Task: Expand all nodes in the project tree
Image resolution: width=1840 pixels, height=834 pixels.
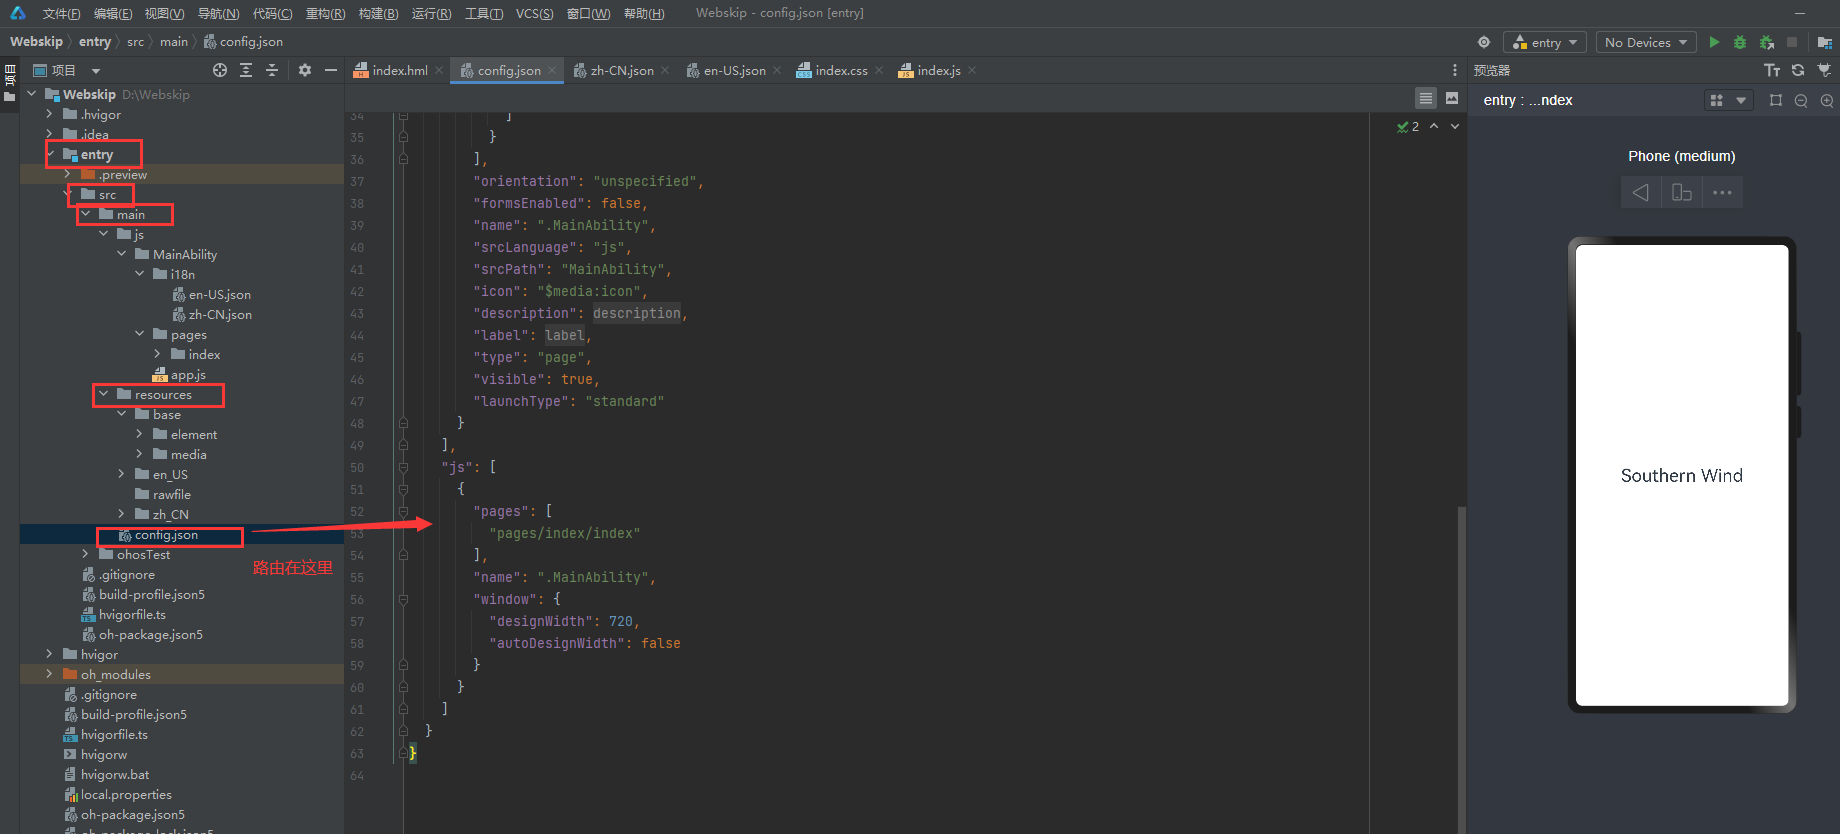Action: click(x=246, y=70)
